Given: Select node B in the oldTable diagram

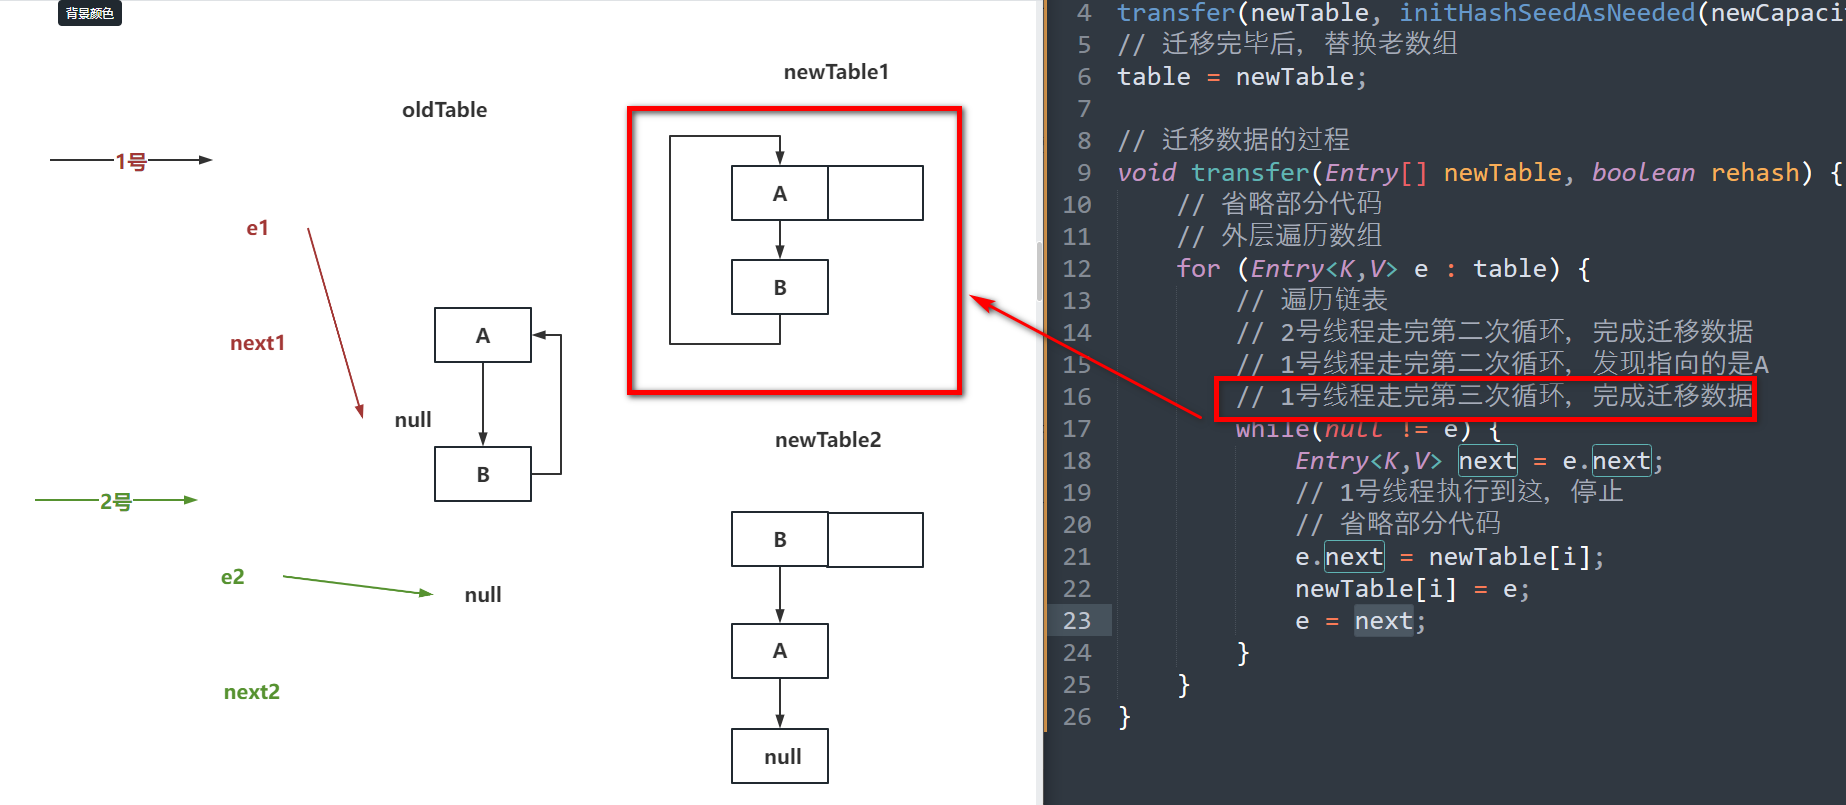Looking at the screenshot, I should click(483, 474).
